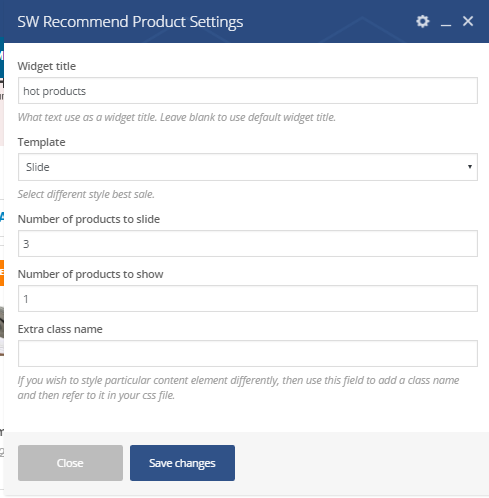The width and height of the screenshot is (489, 498).
Task: Close the settings dialog with X icon
Action: pyautogui.click(x=468, y=21)
